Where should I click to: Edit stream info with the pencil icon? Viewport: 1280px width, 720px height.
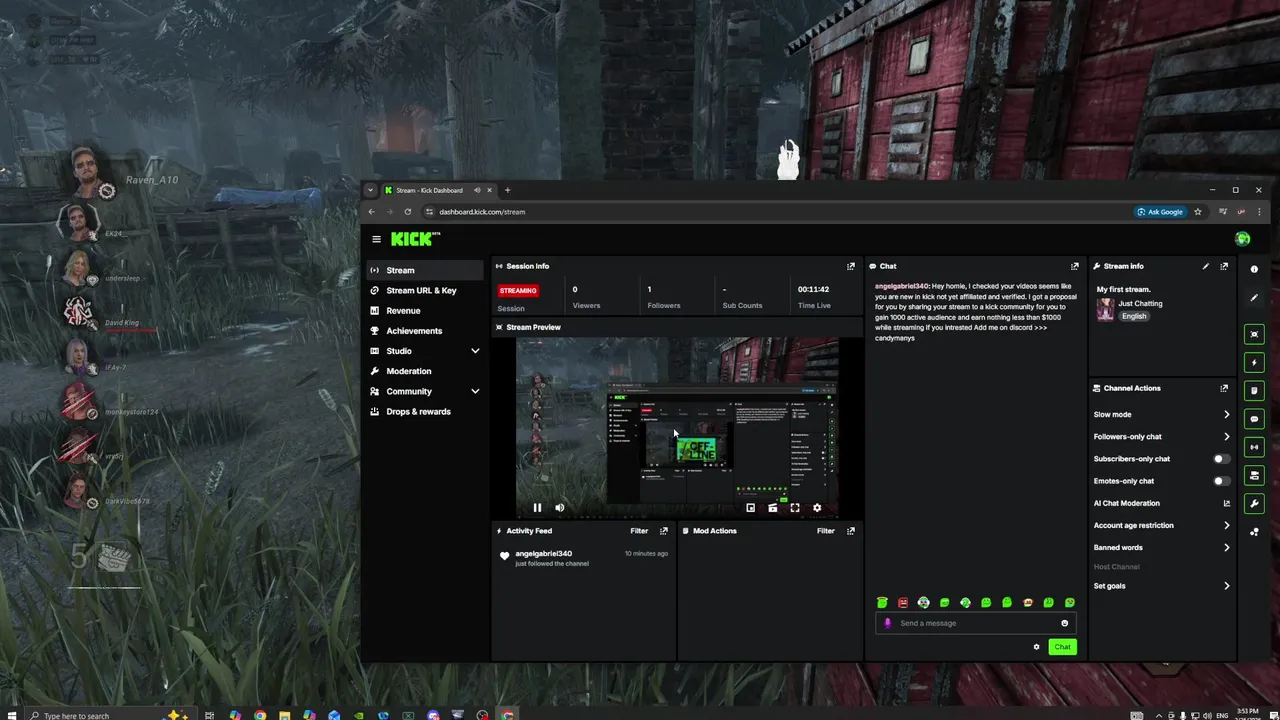[x=1206, y=266]
